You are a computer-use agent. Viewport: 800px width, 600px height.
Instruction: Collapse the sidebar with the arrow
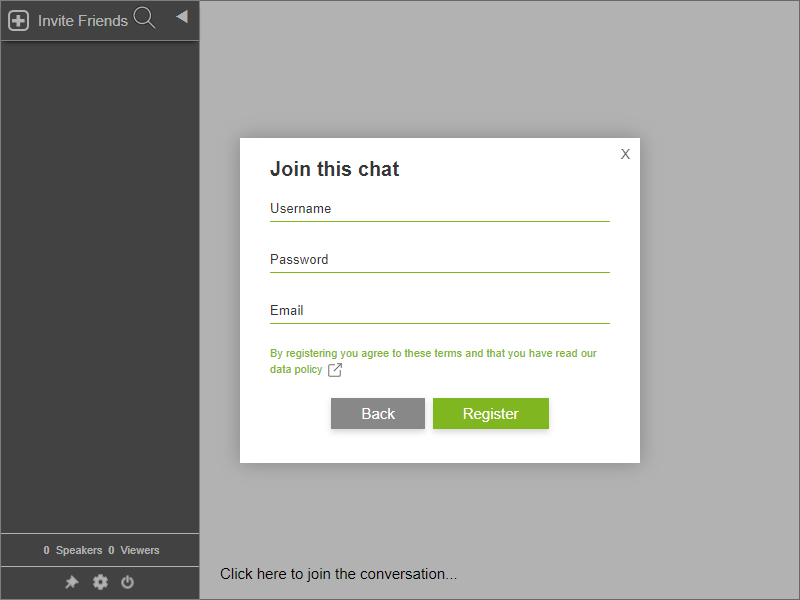coord(181,16)
